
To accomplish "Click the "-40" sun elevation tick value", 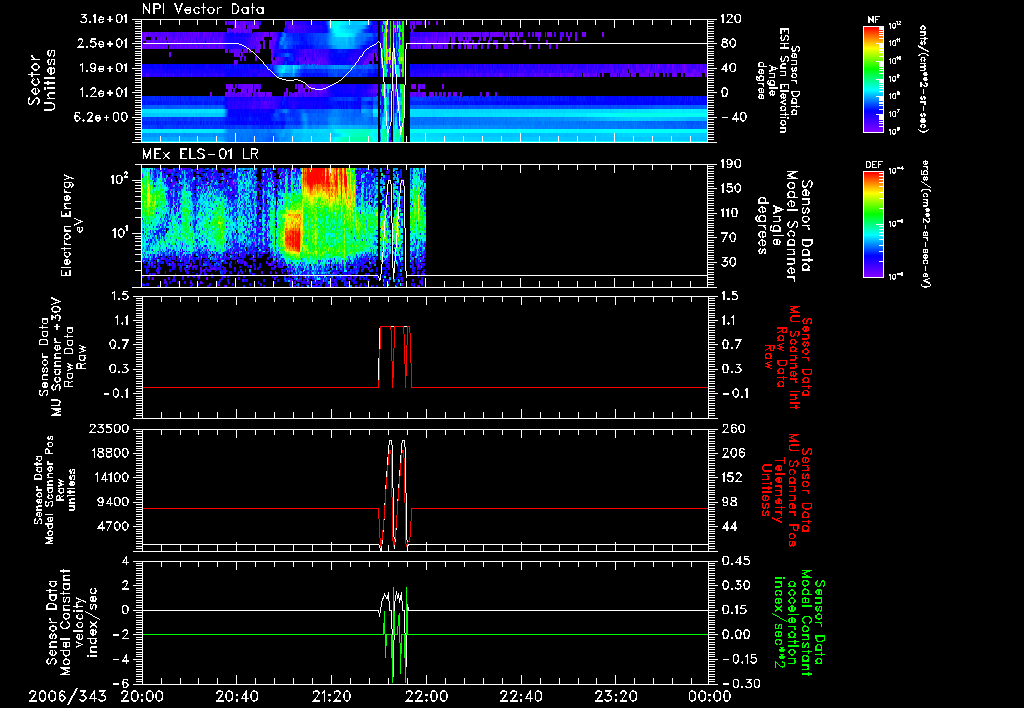I will tap(733, 117).
